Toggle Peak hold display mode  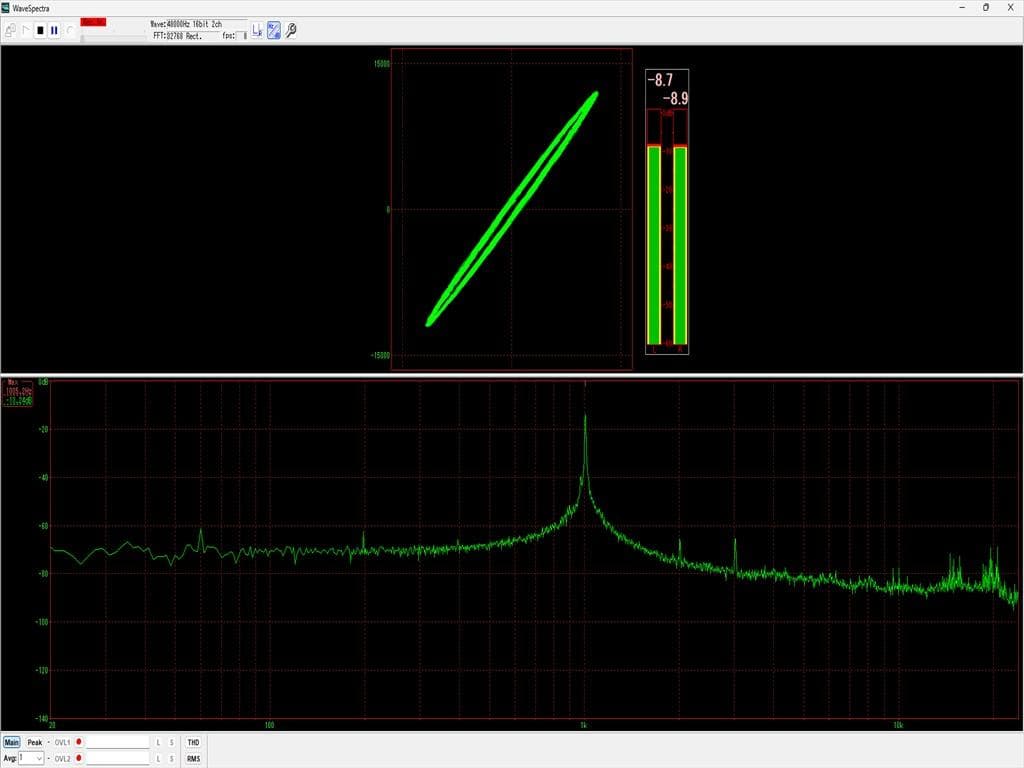(x=35, y=743)
